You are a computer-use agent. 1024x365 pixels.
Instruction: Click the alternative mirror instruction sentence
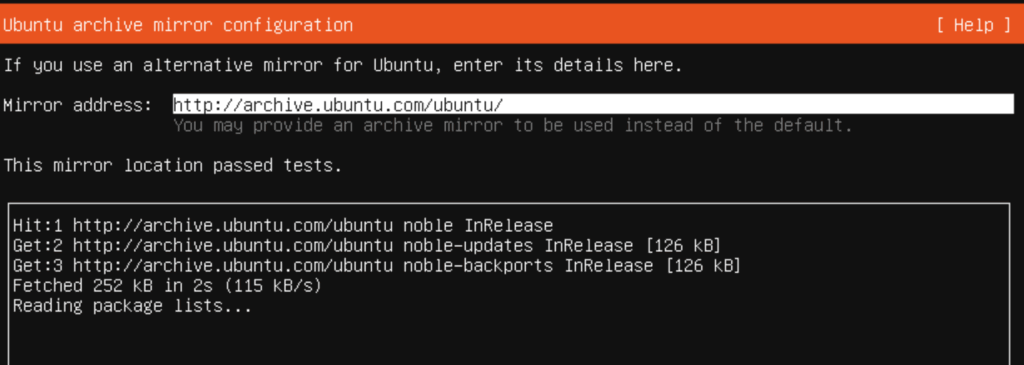tap(343, 65)
